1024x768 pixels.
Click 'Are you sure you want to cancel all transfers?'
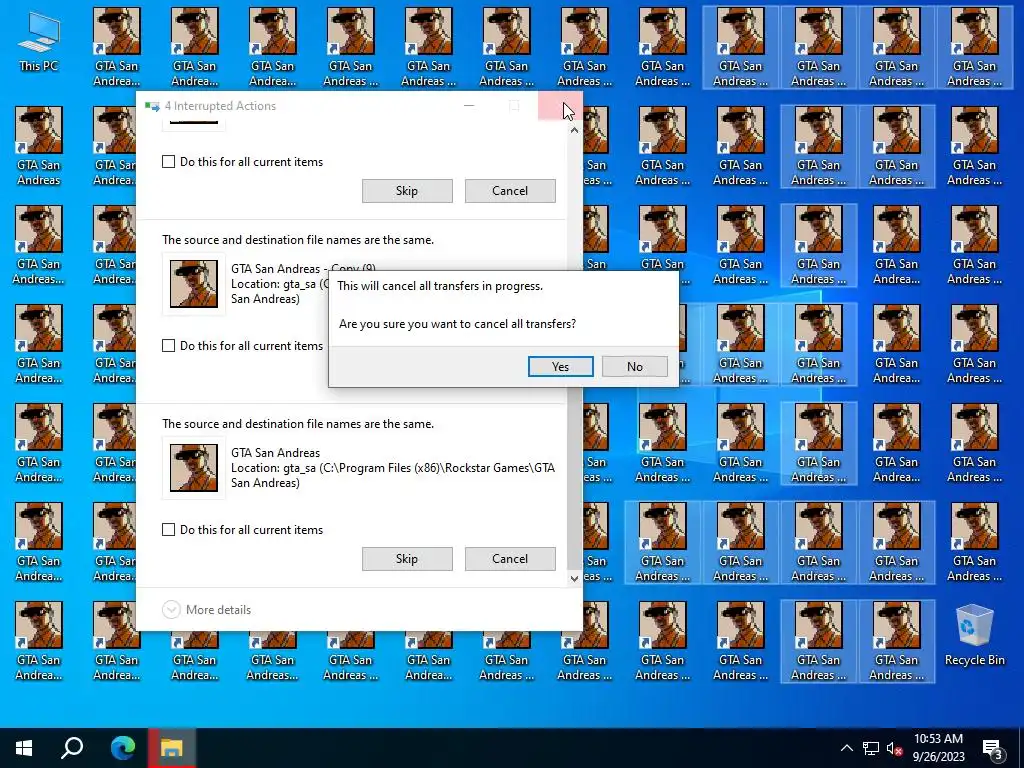tap(457, 324)
